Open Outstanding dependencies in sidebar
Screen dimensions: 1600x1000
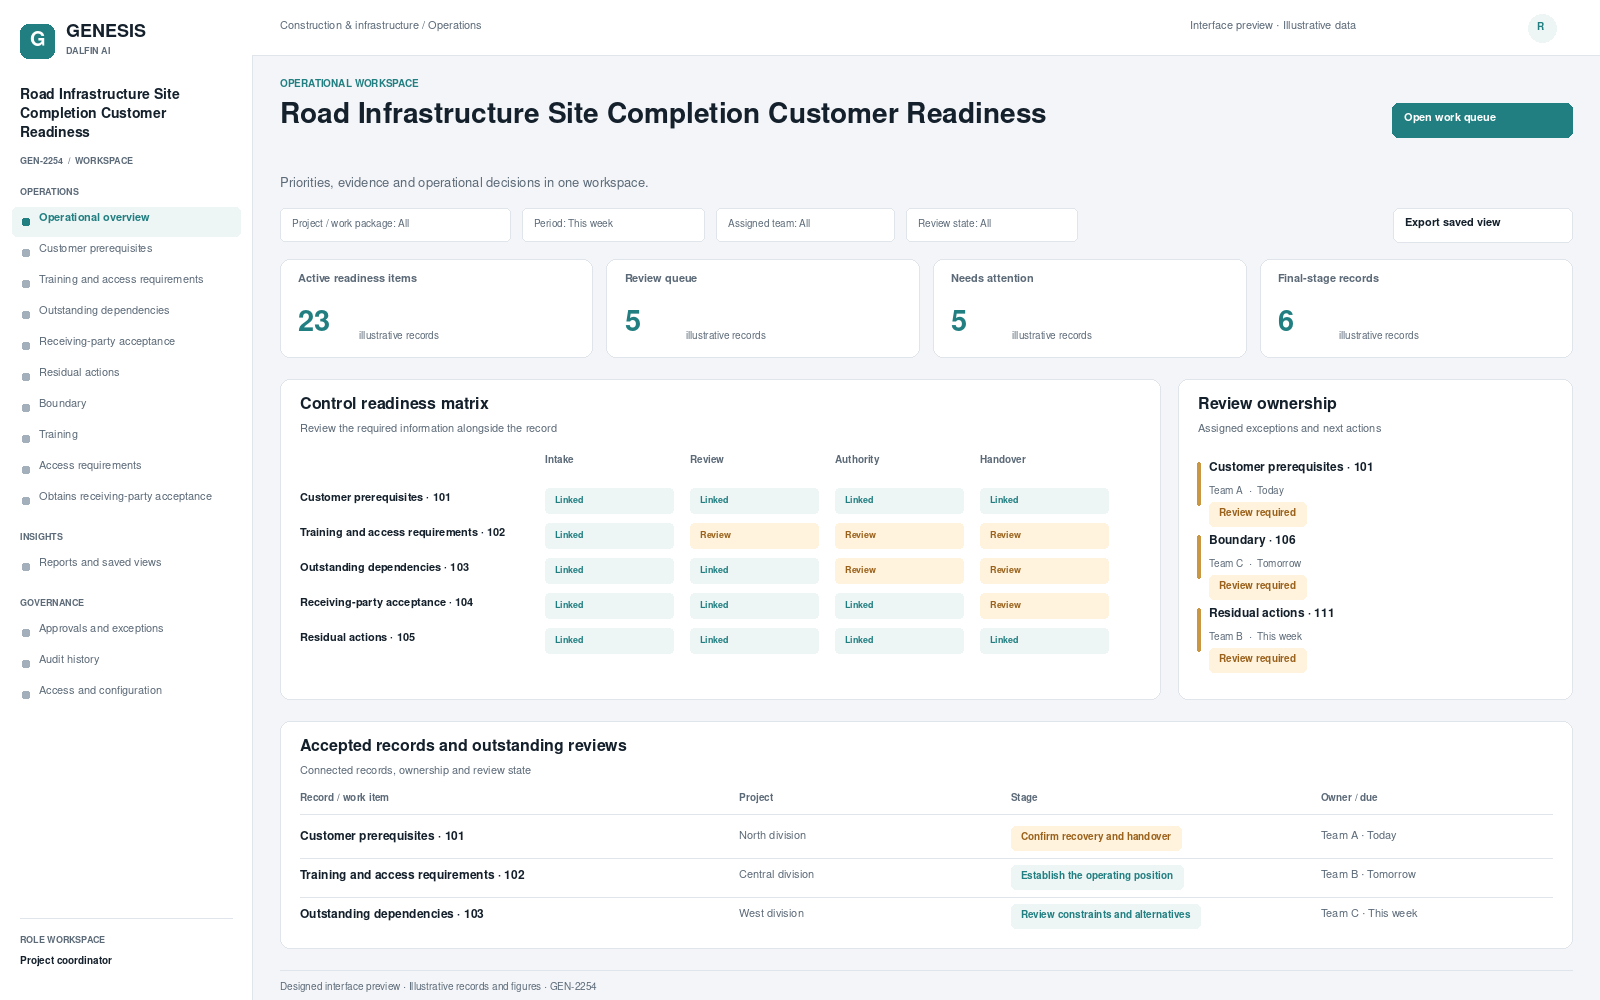(x=126, y=311)
